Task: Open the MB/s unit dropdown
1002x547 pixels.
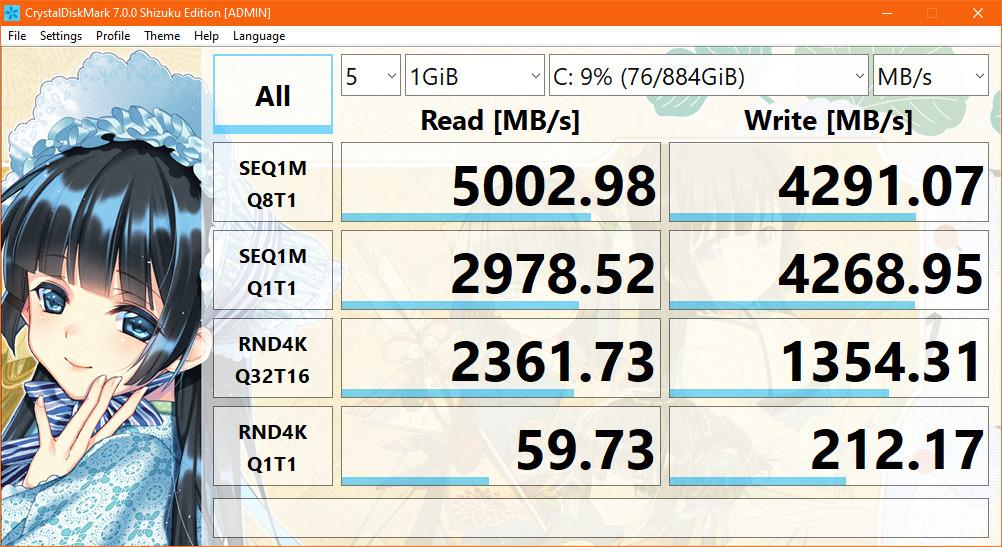Action: click(930, 76)
